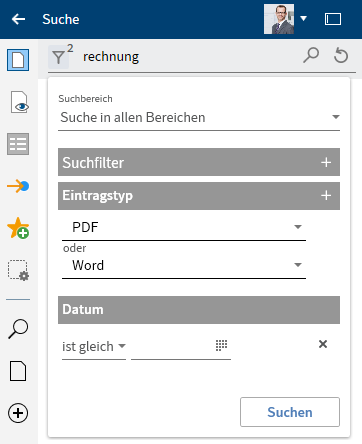Open the PDF entry type dropdown
The height and width of the screenshot is (444, 362).
click(x=184, y=227)
